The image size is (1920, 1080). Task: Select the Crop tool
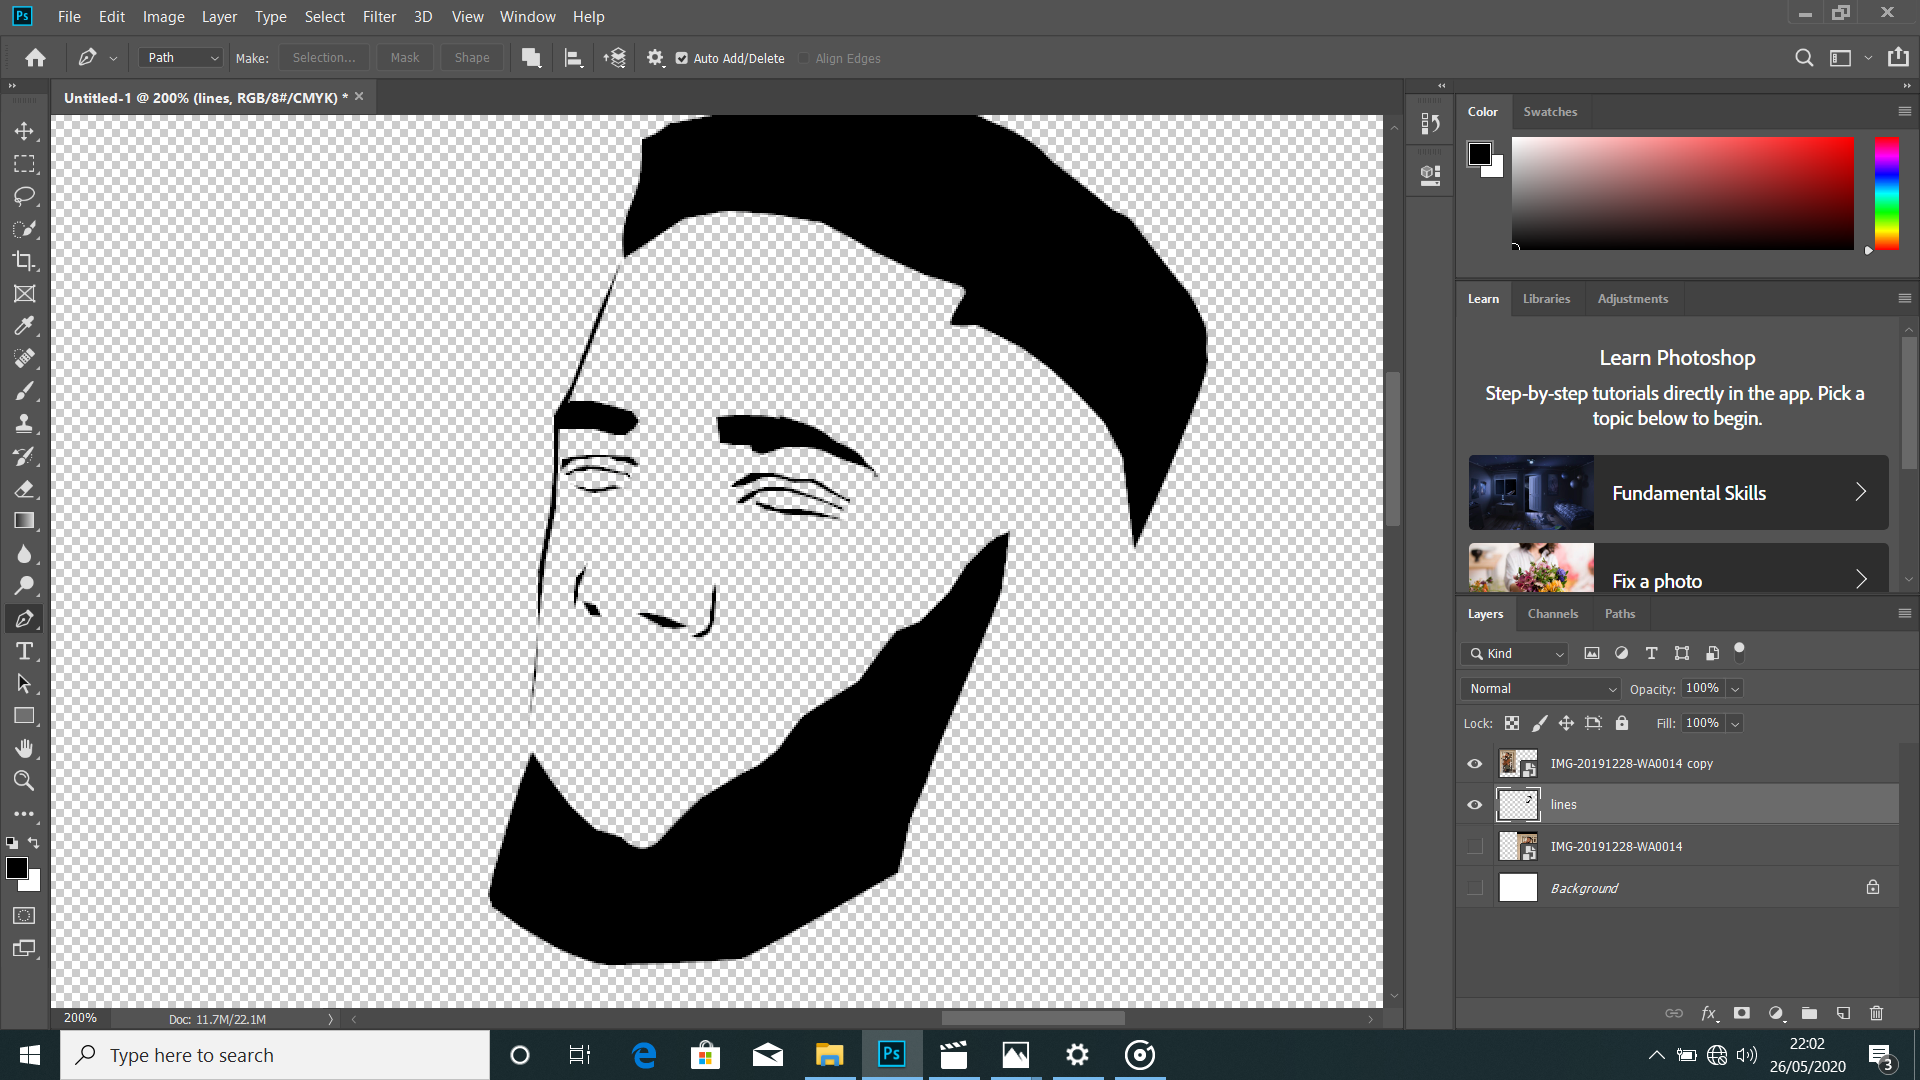(x=24, y=261)
